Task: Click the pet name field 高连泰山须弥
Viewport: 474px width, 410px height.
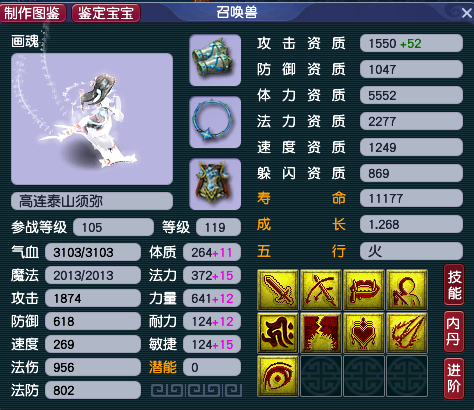Action: [92, 201]
